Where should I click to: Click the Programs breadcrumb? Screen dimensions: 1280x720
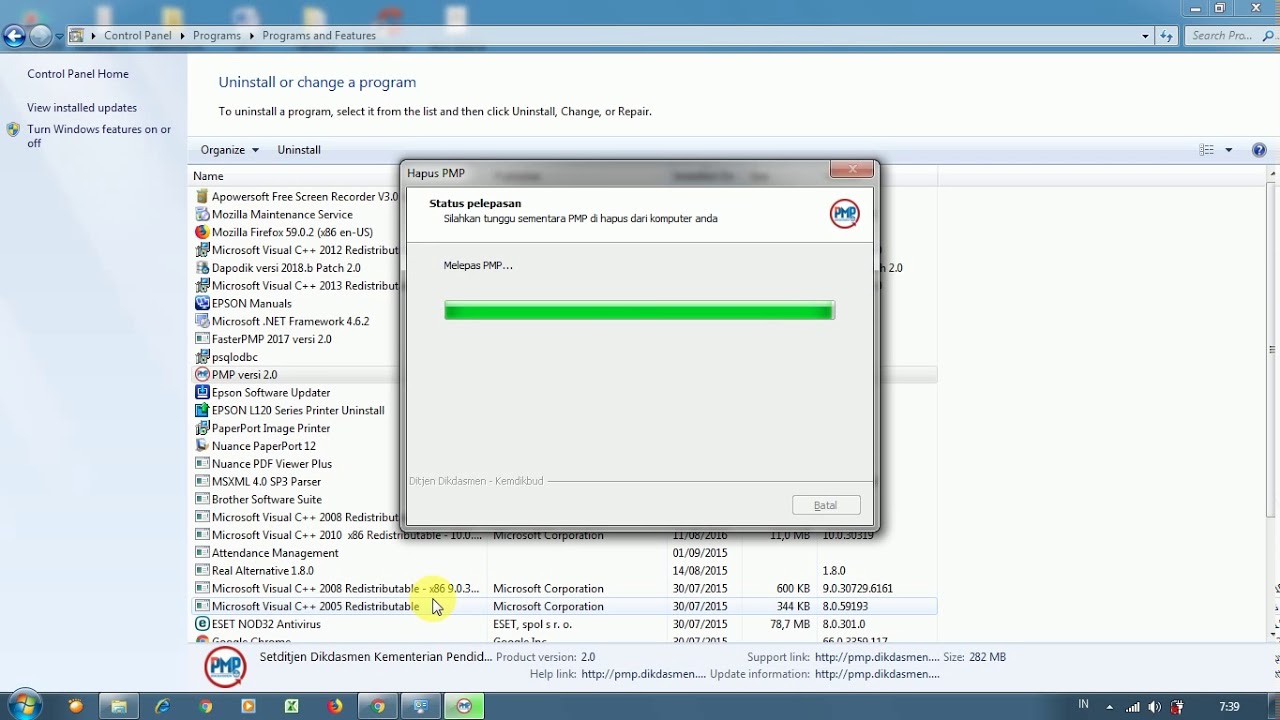coord(217,36)
